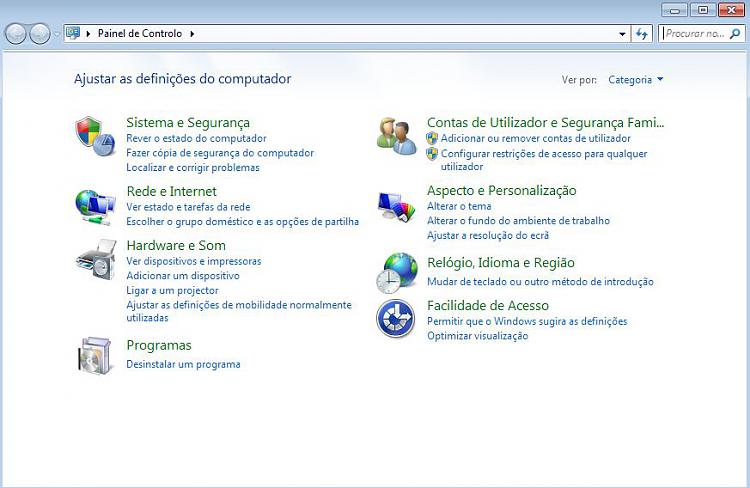Image resolution: width=750 pixels, height=488 pixels.
Task: Click the Control Panel icon in address bar
Action: [73, 33]
